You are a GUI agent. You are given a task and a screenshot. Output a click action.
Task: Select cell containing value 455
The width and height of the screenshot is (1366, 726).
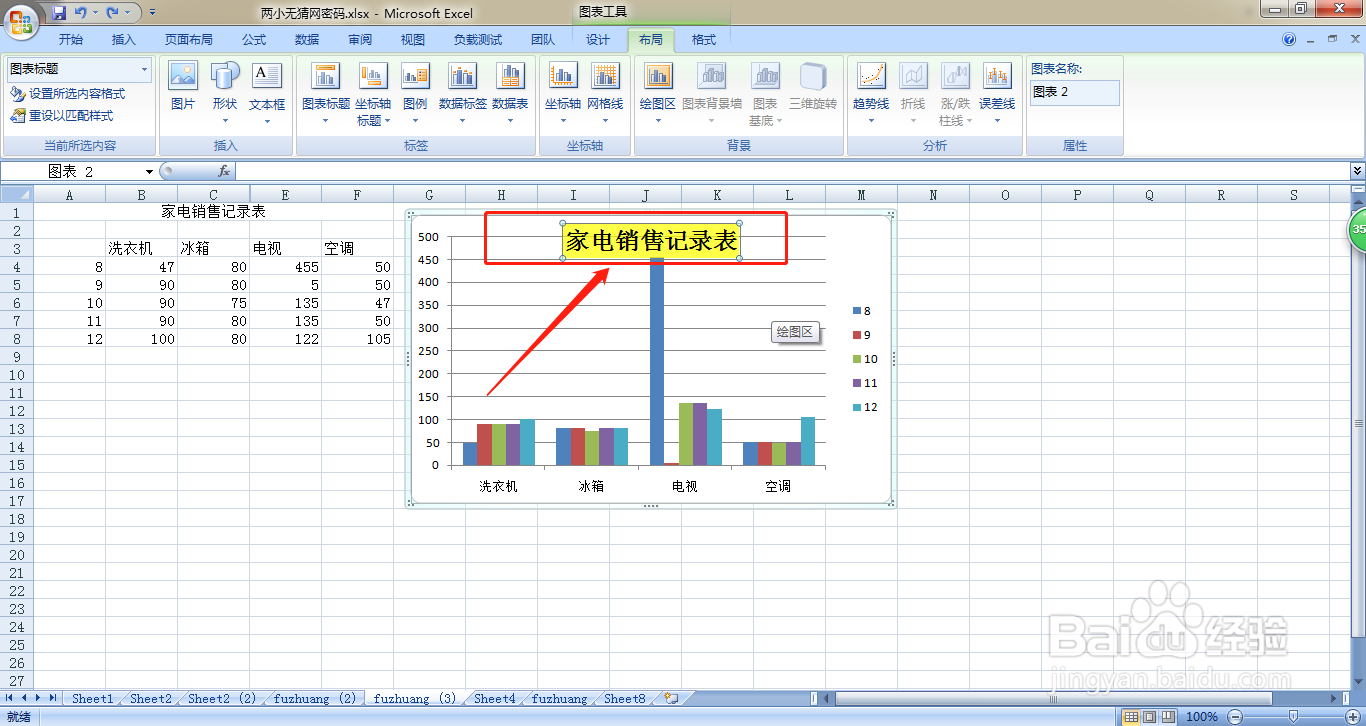285,267
